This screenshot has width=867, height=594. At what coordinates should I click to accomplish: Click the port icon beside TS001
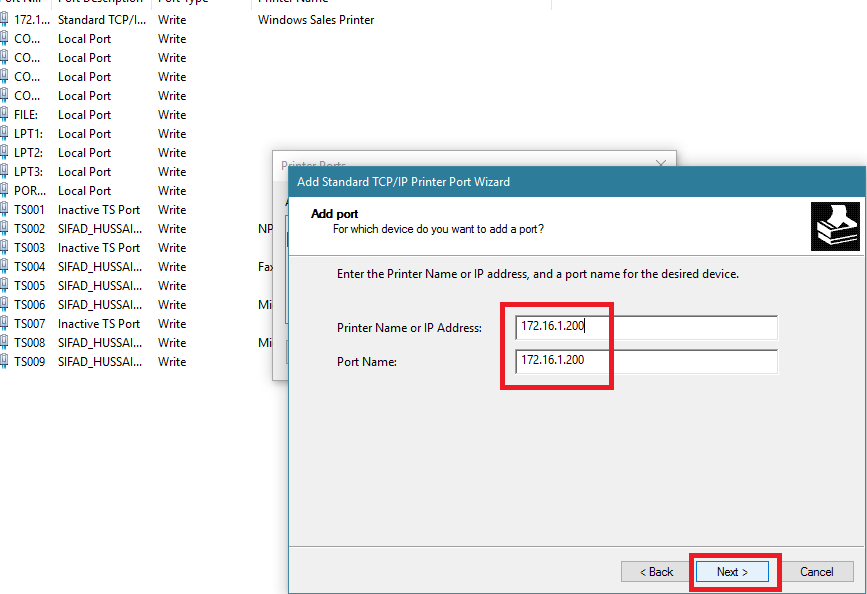(x=4, y=210)
